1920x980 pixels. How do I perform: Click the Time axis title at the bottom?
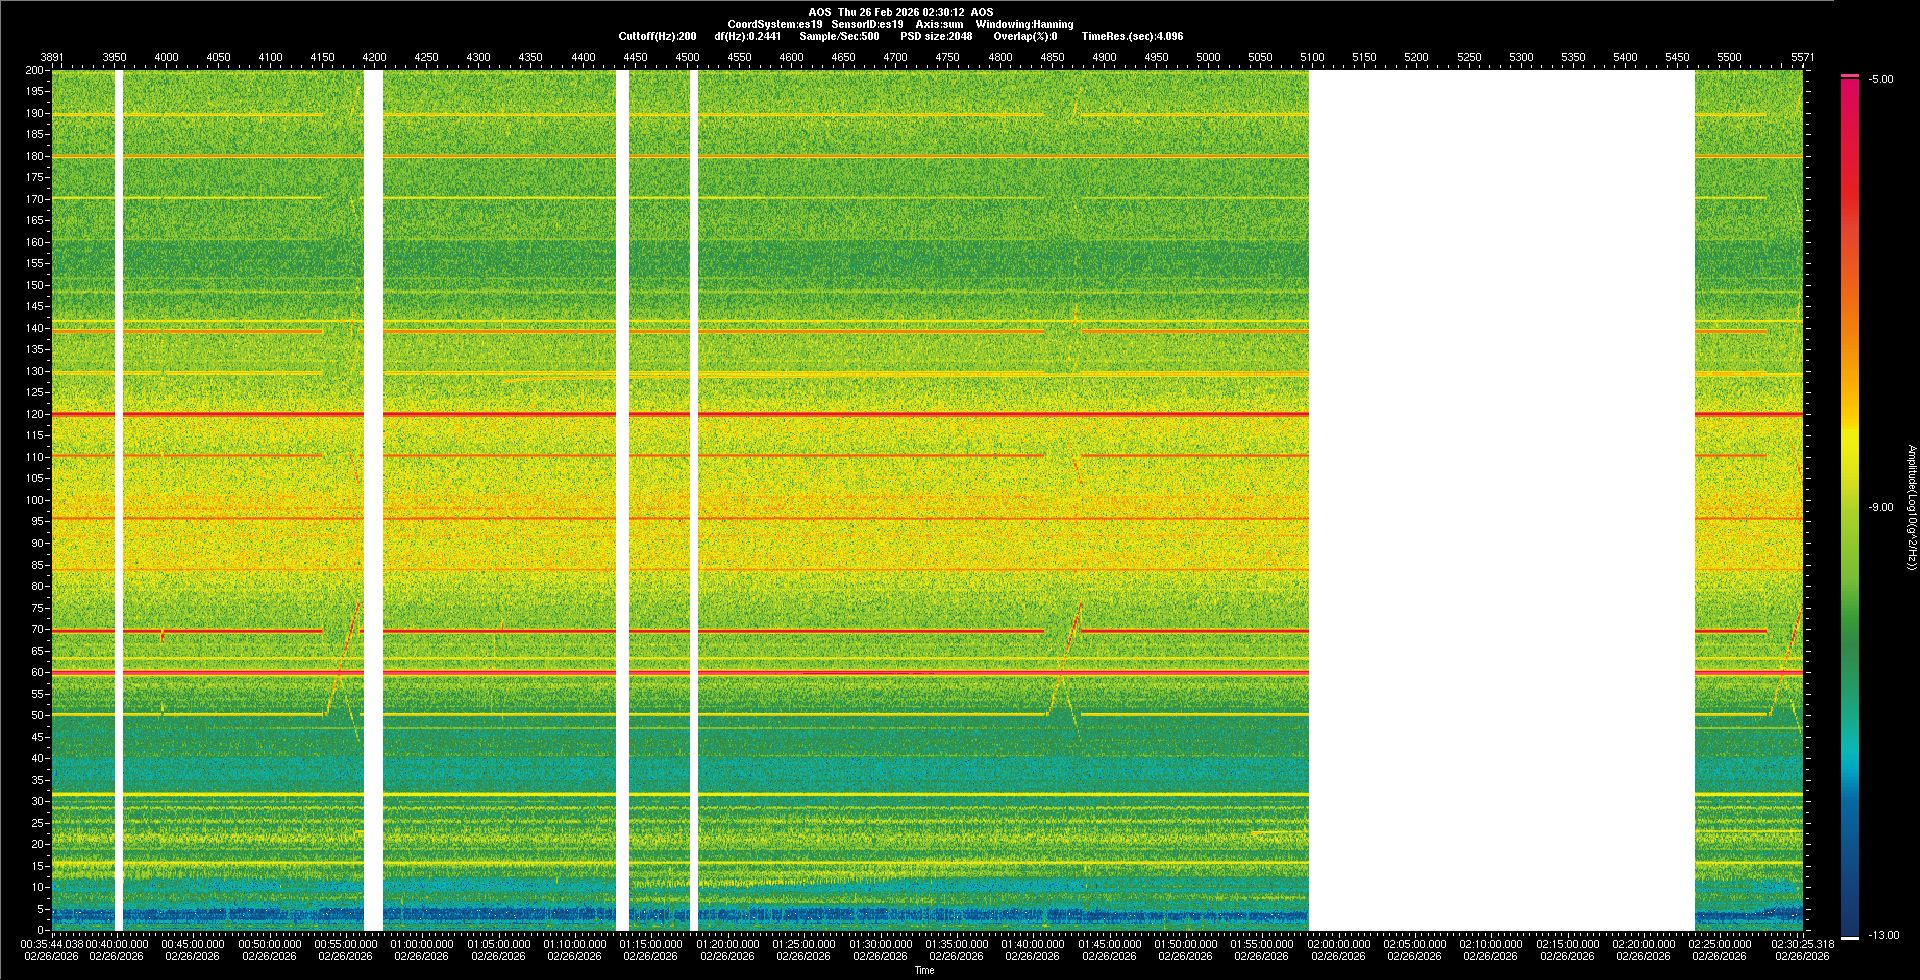pyautogui.click(x=924, y=970)
